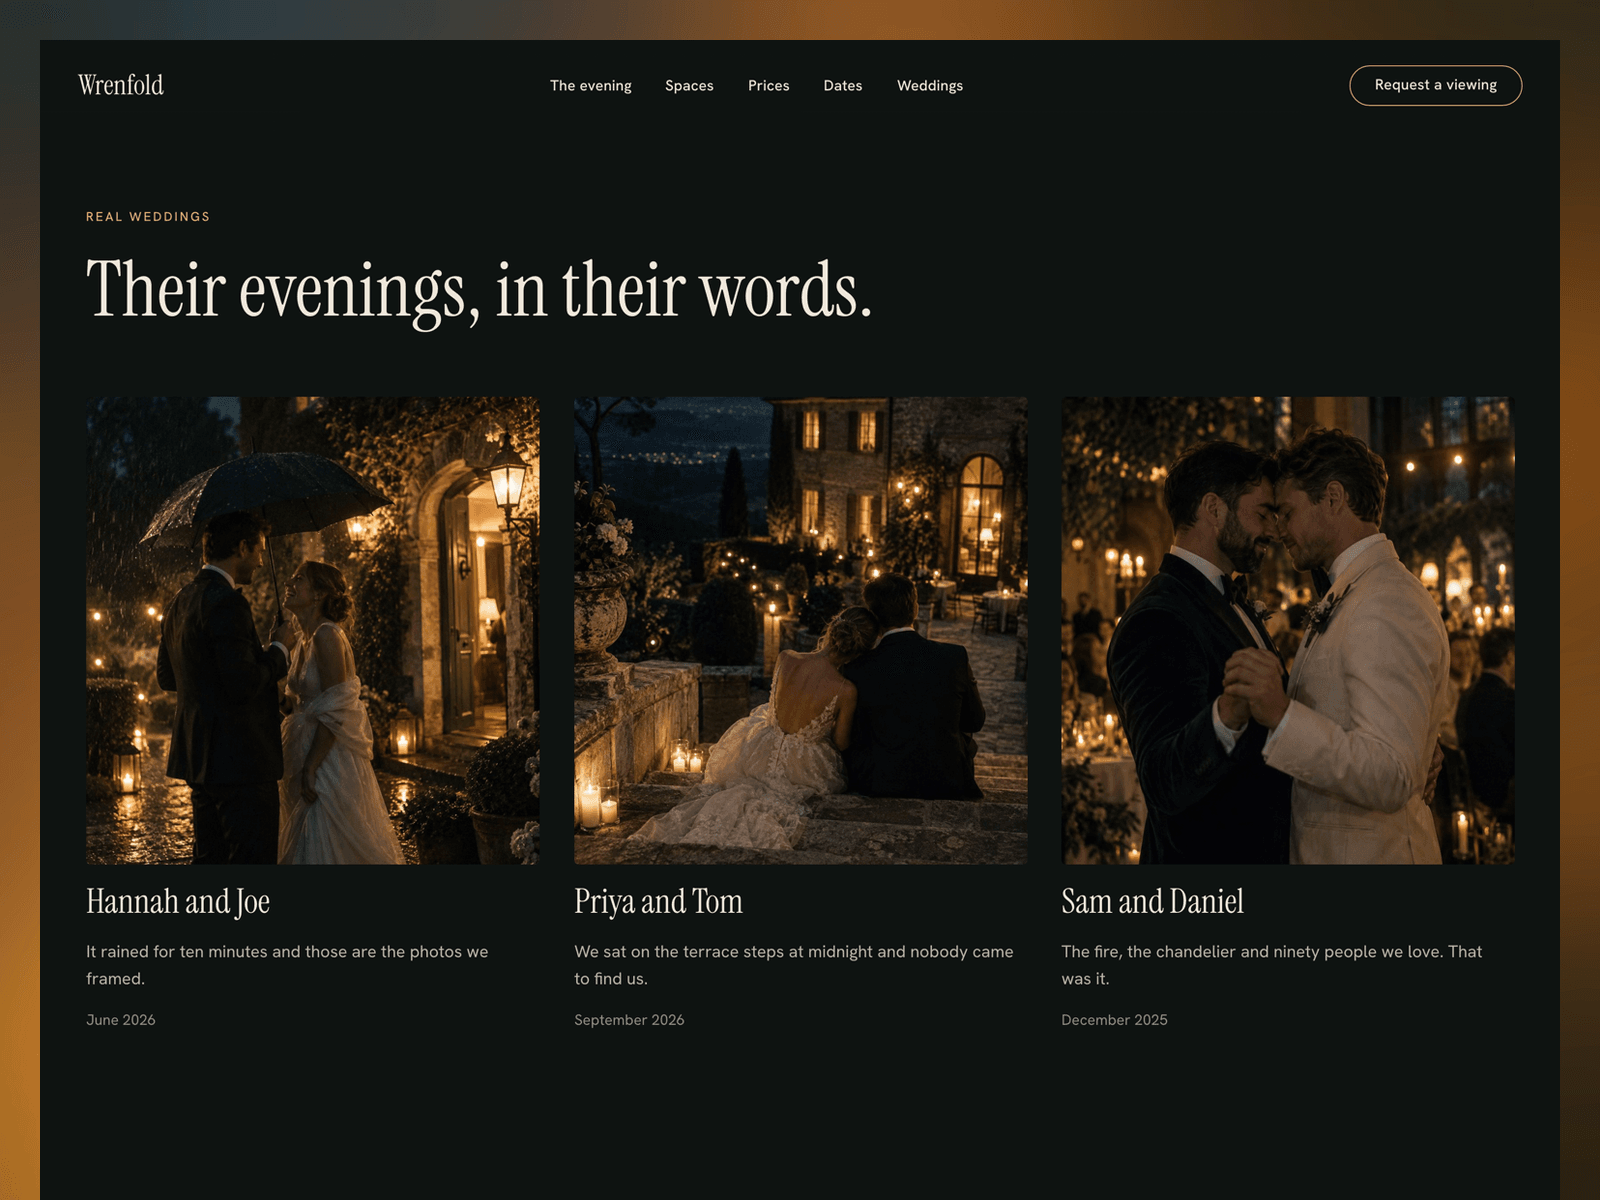Viewport: 1600px width, 1200px height.
Task: Open Priya and Tom terrace steps photo
Action: (x=800, y=630)
